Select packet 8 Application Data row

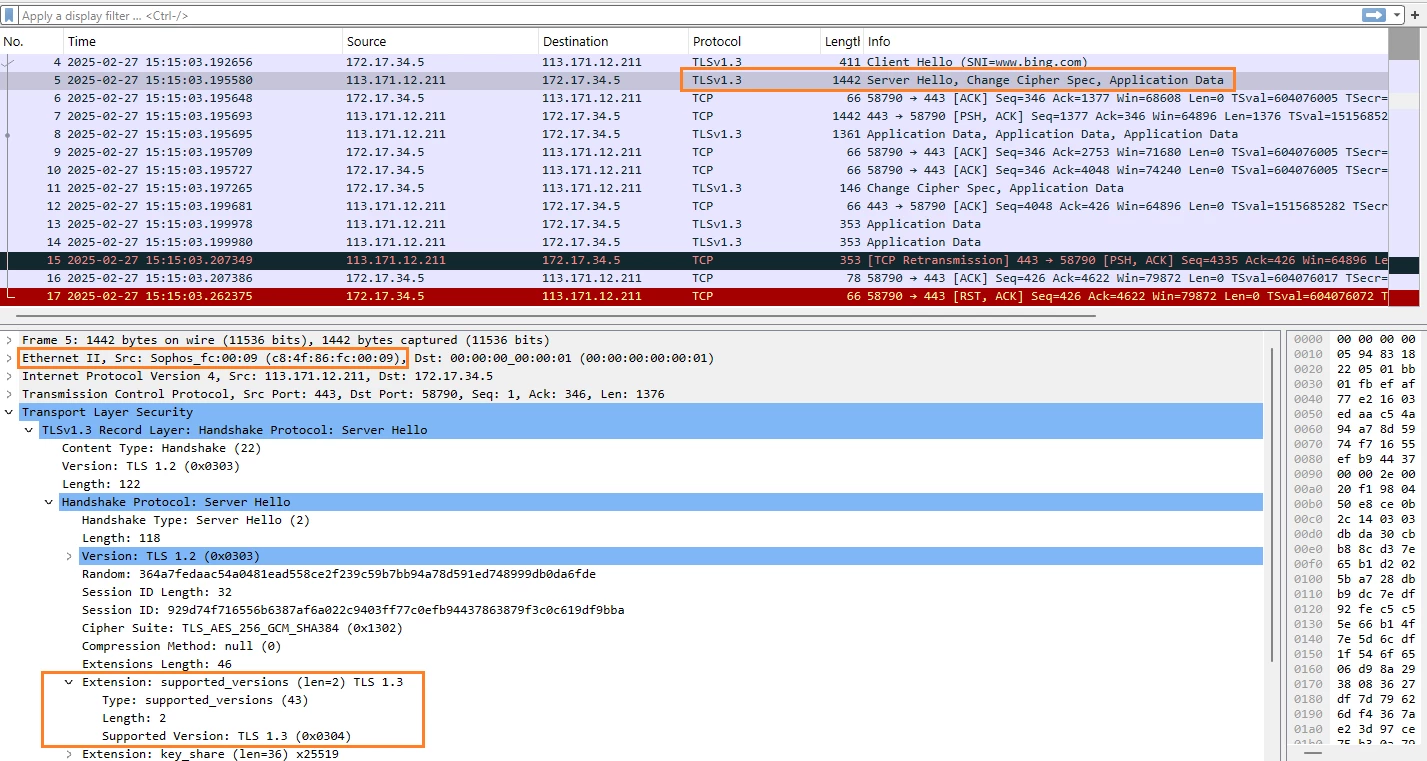tap(694, 134)
